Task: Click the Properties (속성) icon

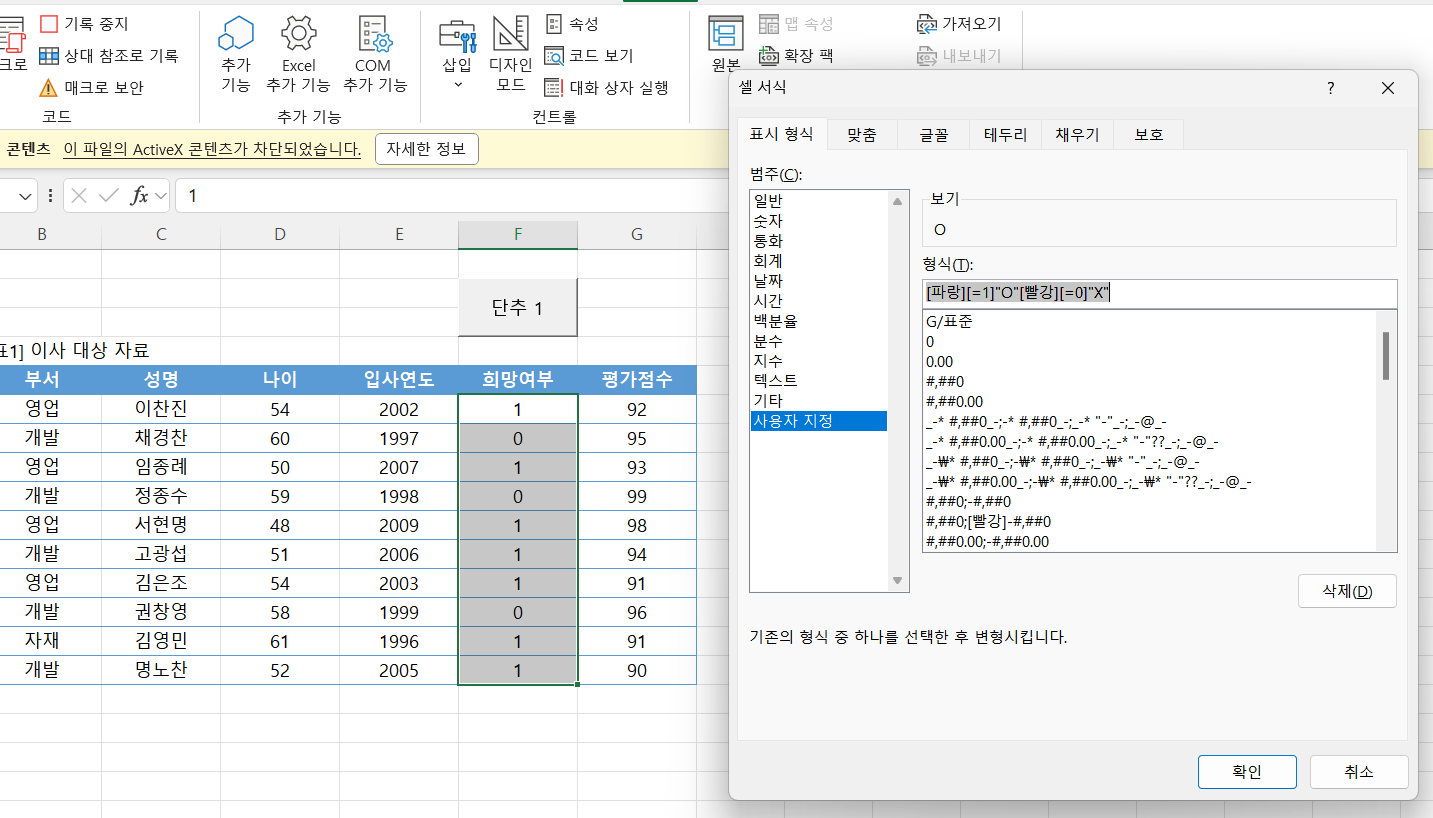Action: tap(555, 24)
